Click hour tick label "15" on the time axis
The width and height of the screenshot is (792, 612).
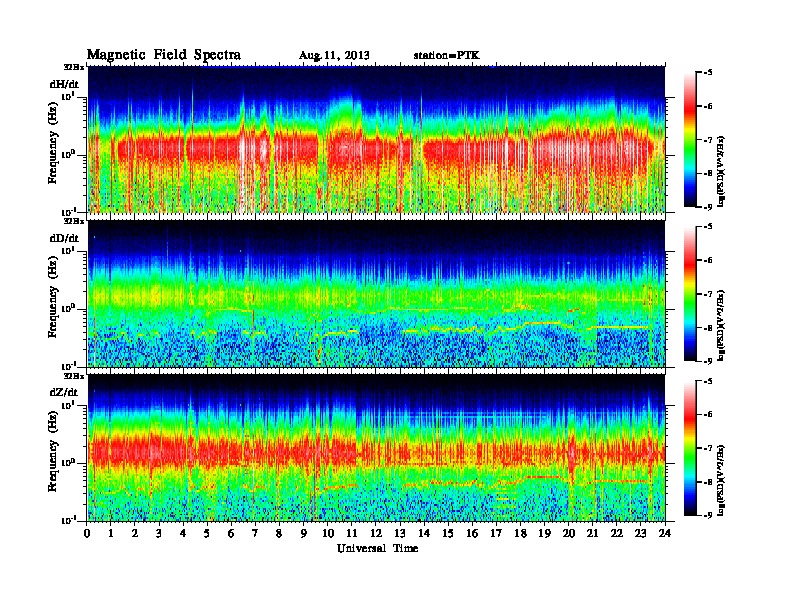[x=449, y=534]
